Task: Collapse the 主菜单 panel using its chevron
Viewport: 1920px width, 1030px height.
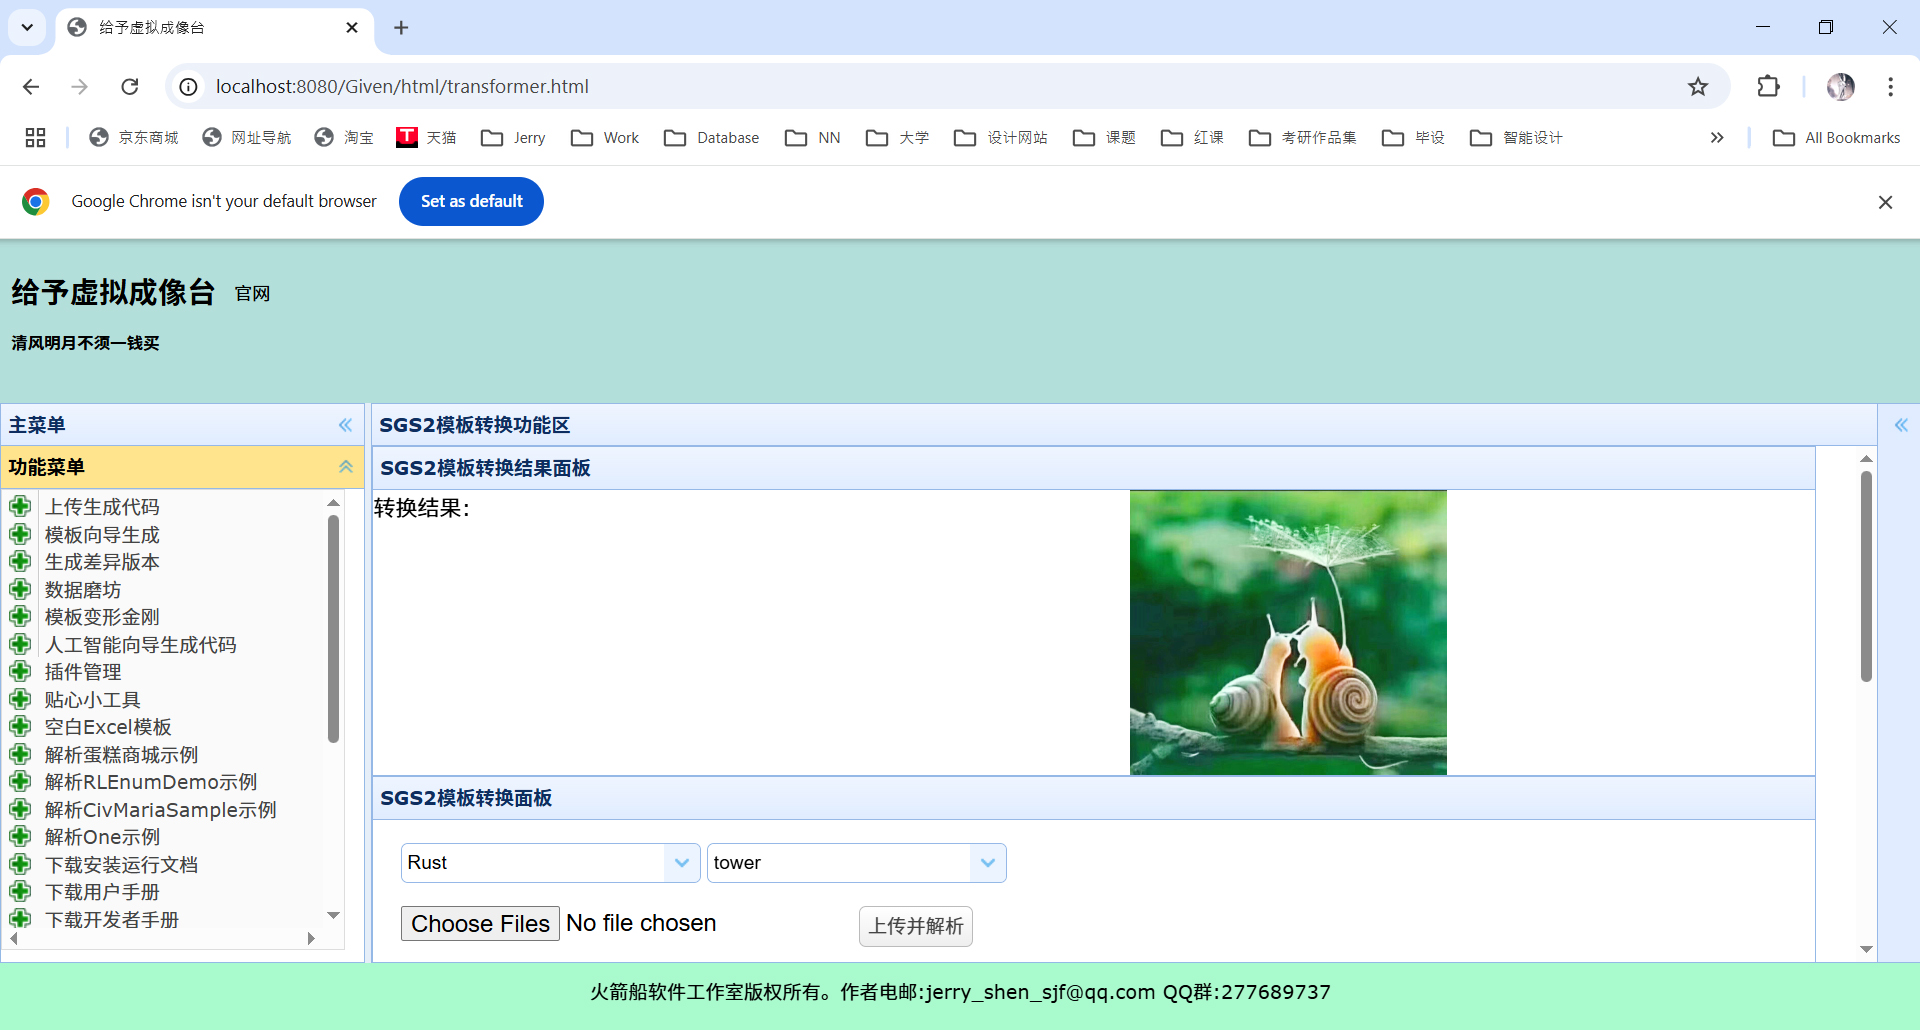Action: click(x=345, y=425)
